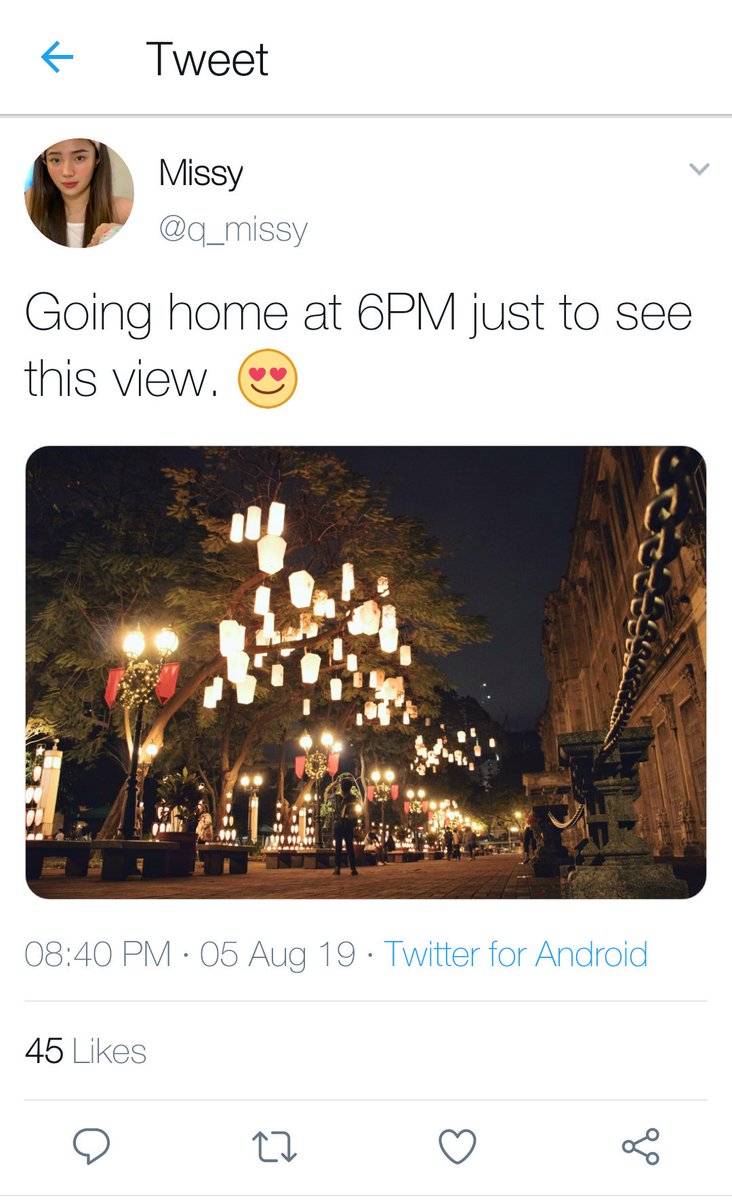Viewport: 732px width, 1200px height.
Task: Select the Tweet header title
Action: coord(207,59)
